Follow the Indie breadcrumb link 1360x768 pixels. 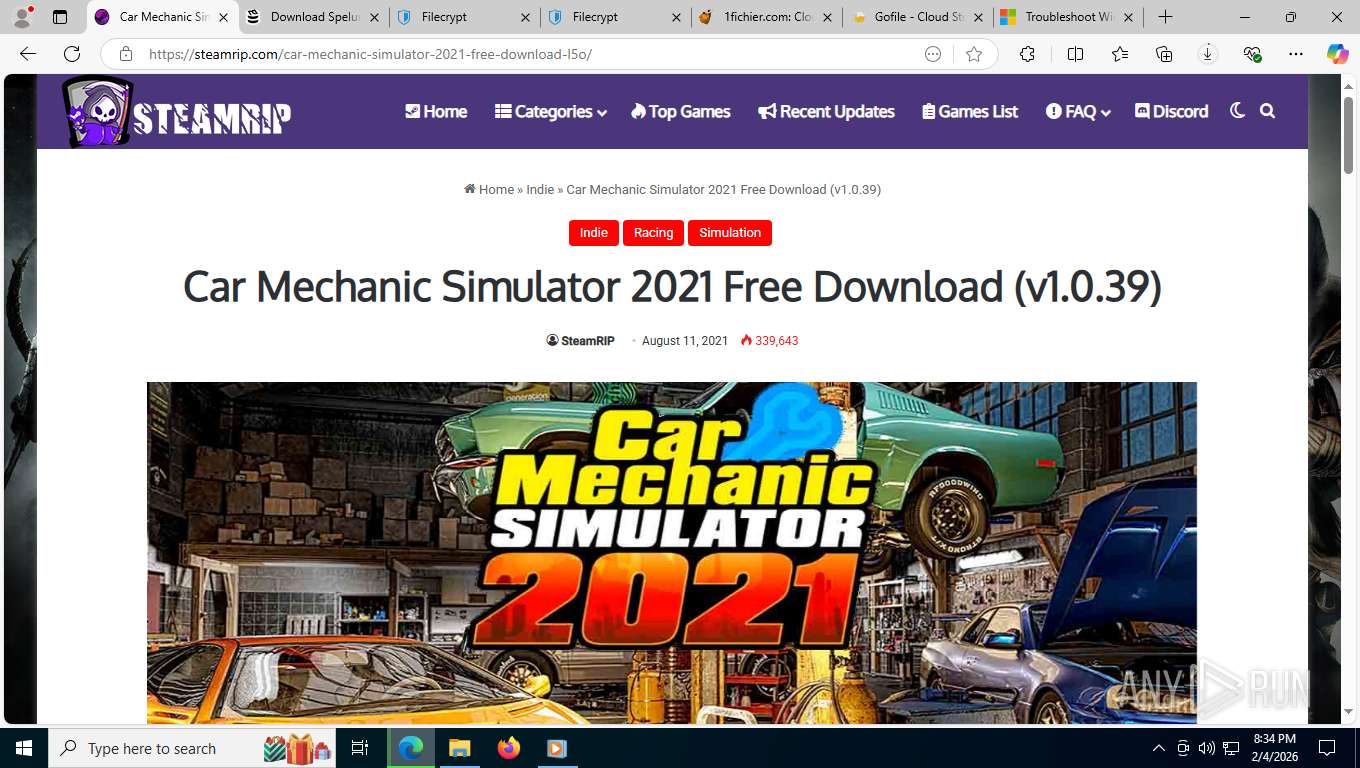(x=540, y=189)
